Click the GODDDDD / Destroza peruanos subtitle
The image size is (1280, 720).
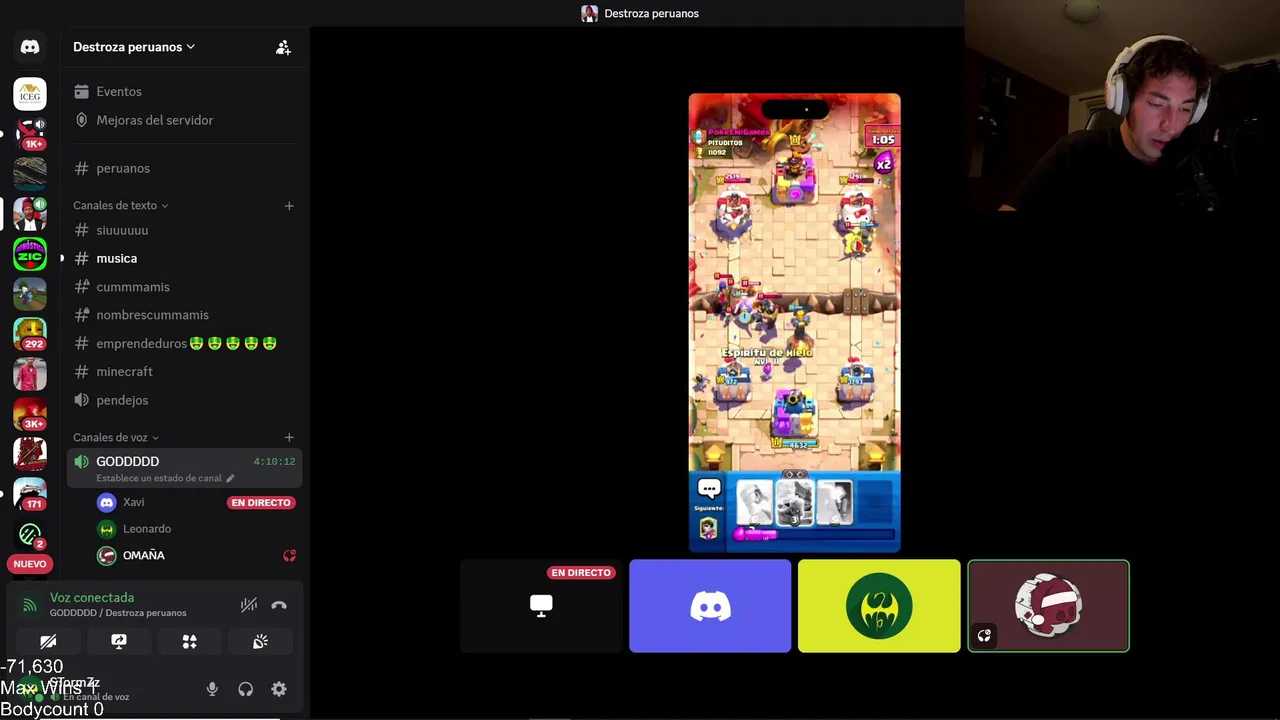click(x=118, y=613)
